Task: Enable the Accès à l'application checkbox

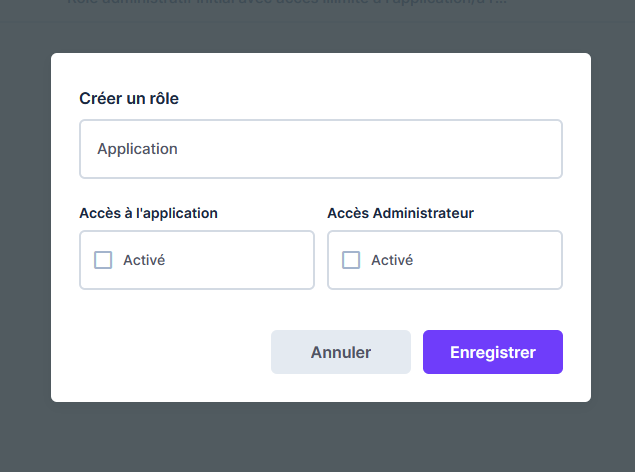Action: tap(103, 260)
